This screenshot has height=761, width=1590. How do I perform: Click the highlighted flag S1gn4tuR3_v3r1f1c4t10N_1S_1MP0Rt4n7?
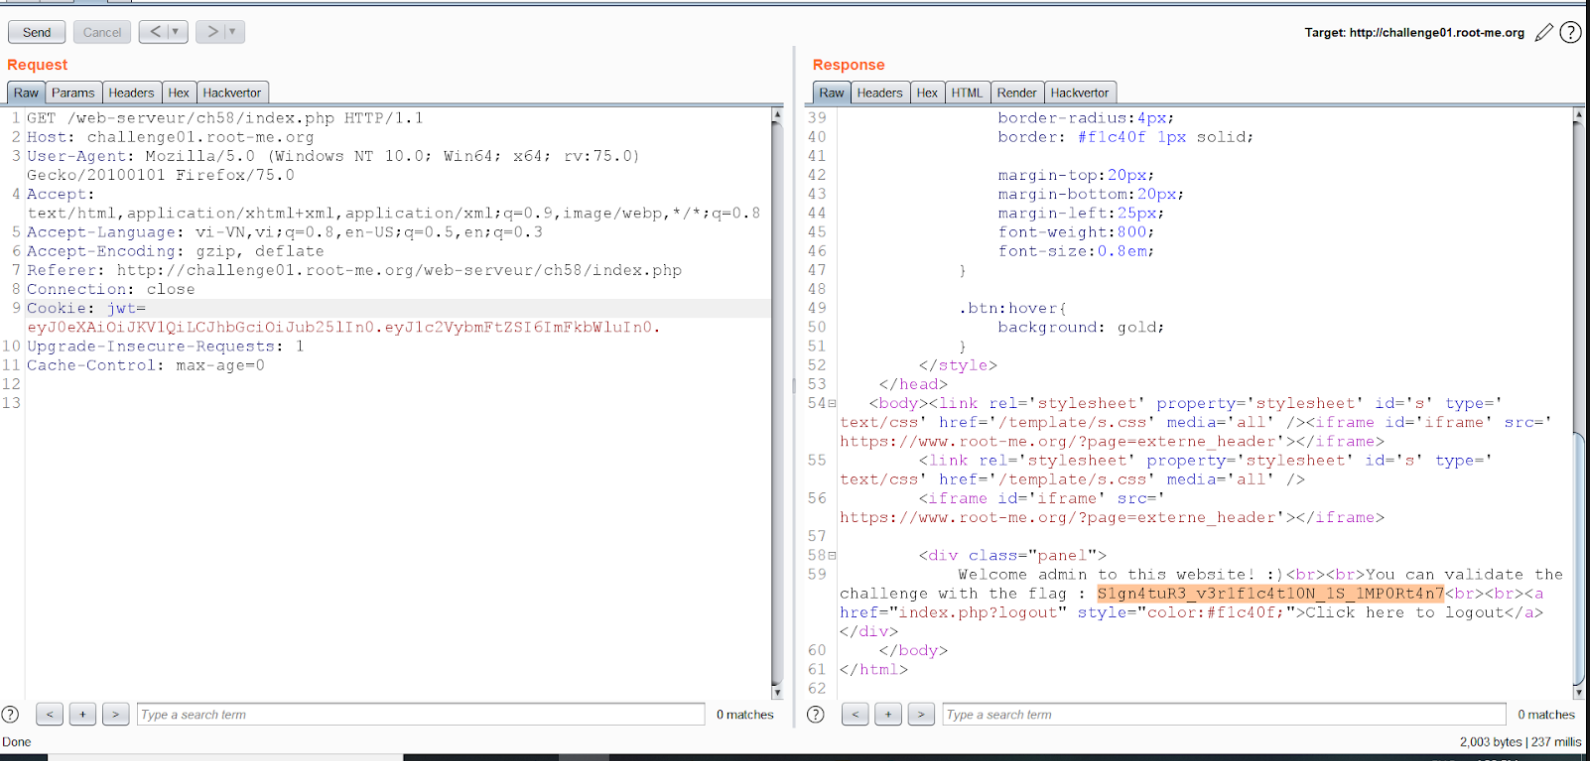(x=1270, y=594)
